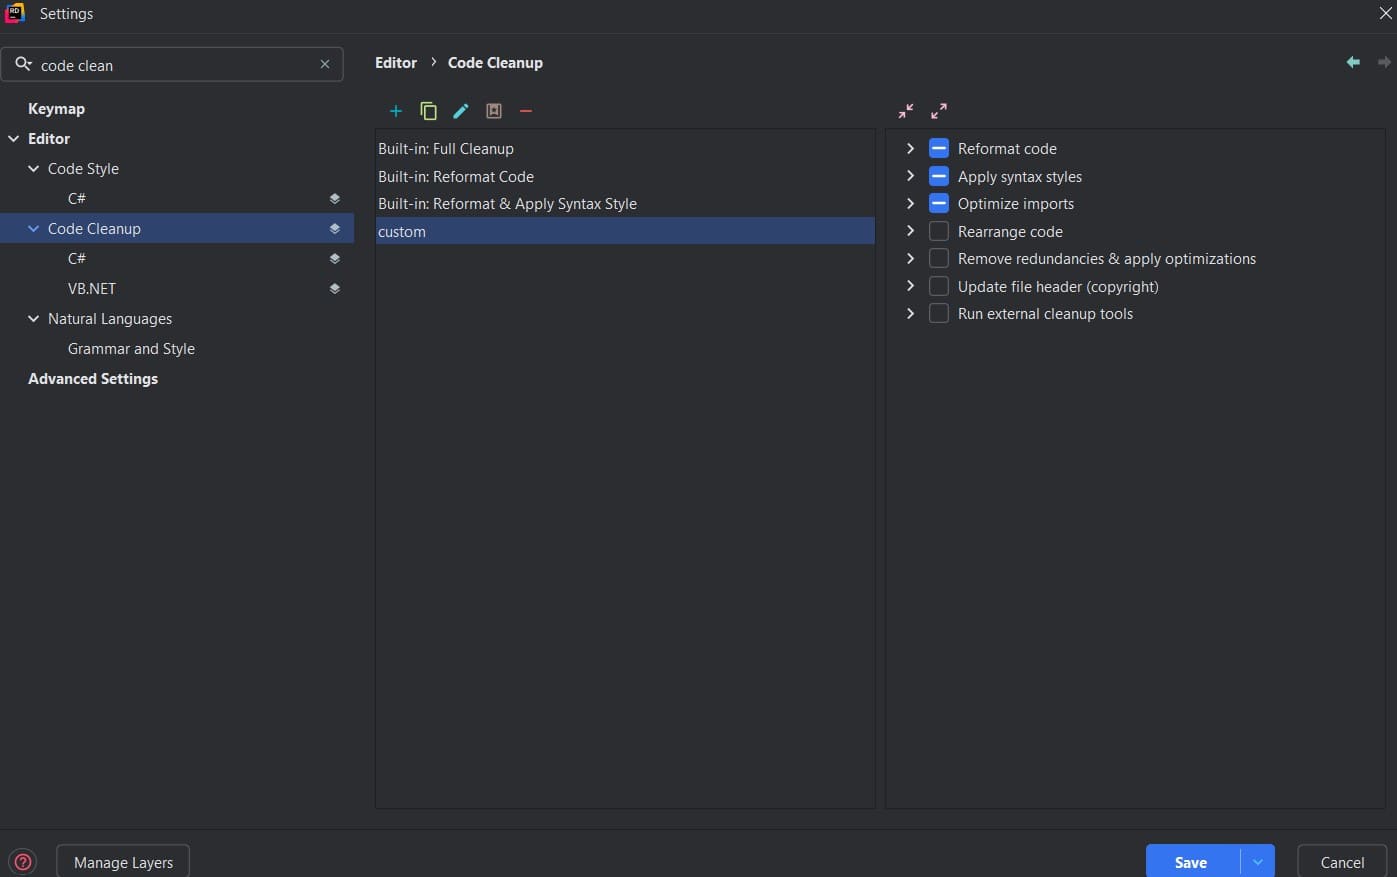This screenshot has width=1397, height=877.
Task: Expand the Run external cleanup tools group
Action: tap(910, 313)
